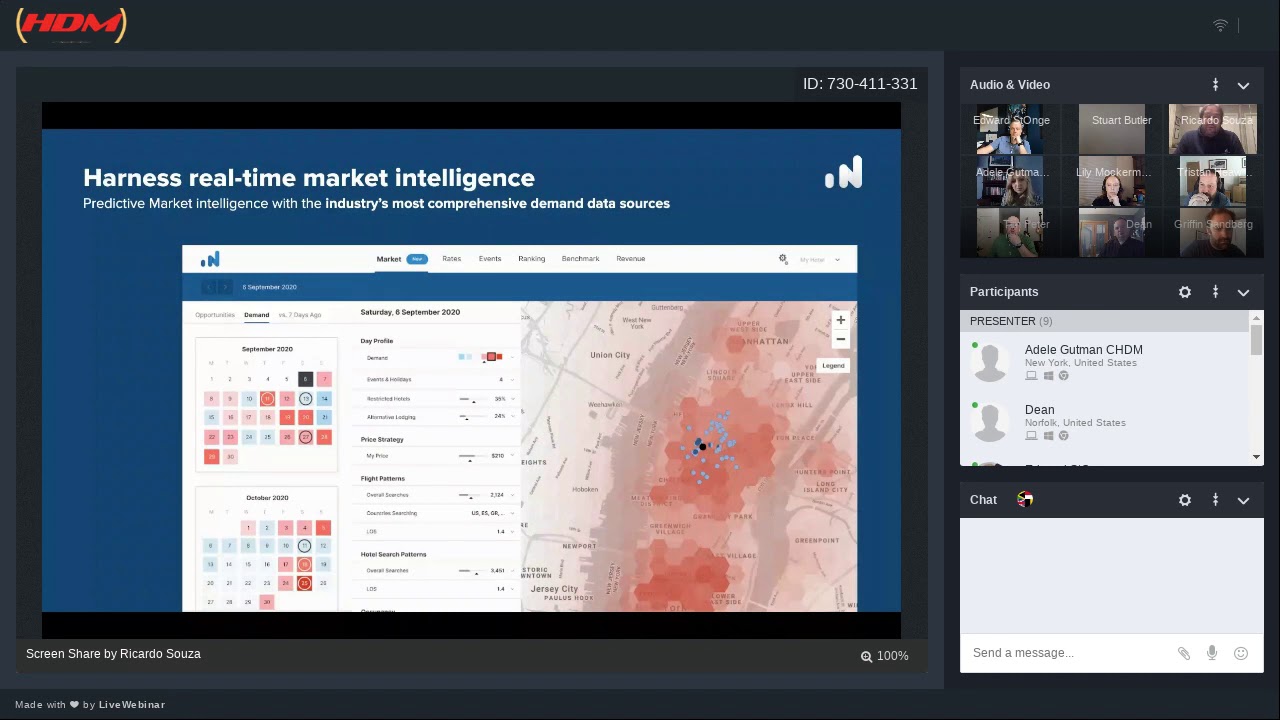Click participants list scrollbar up arrow
The width and height of the screenshot is (1280, 720).
point(1256,318)
